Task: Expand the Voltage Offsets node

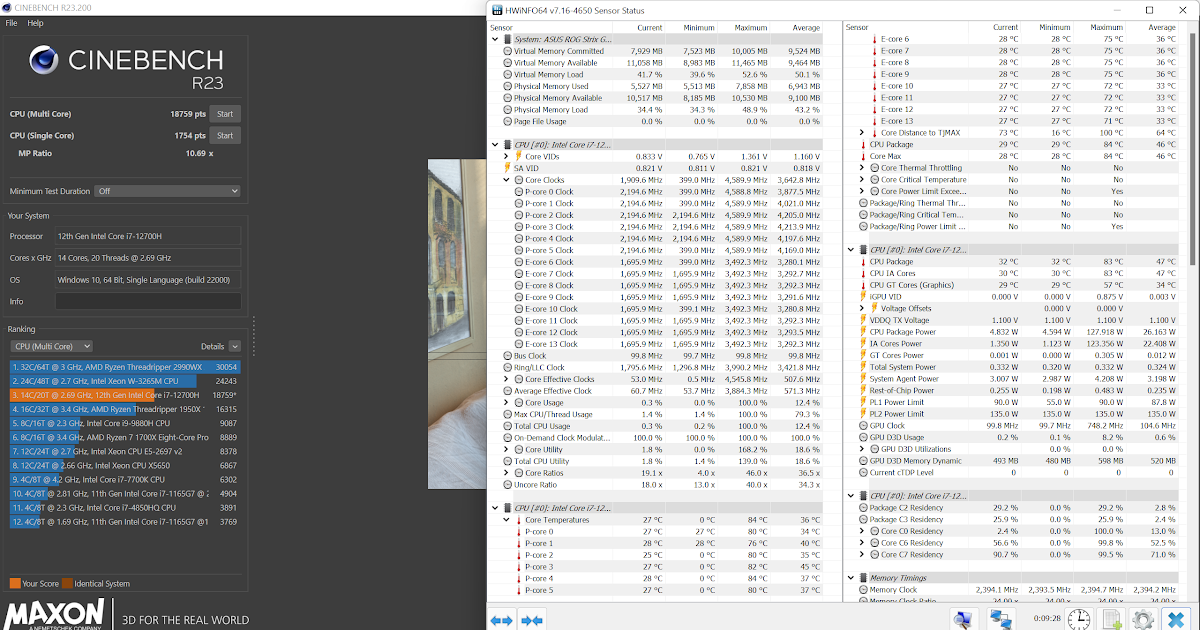Action: point(862,308)
